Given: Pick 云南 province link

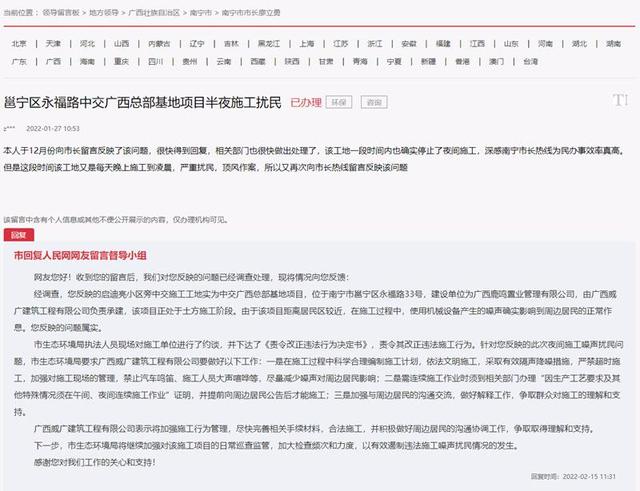Looking at the screenshot, I should pyautogui.click(x=224, y=61).
